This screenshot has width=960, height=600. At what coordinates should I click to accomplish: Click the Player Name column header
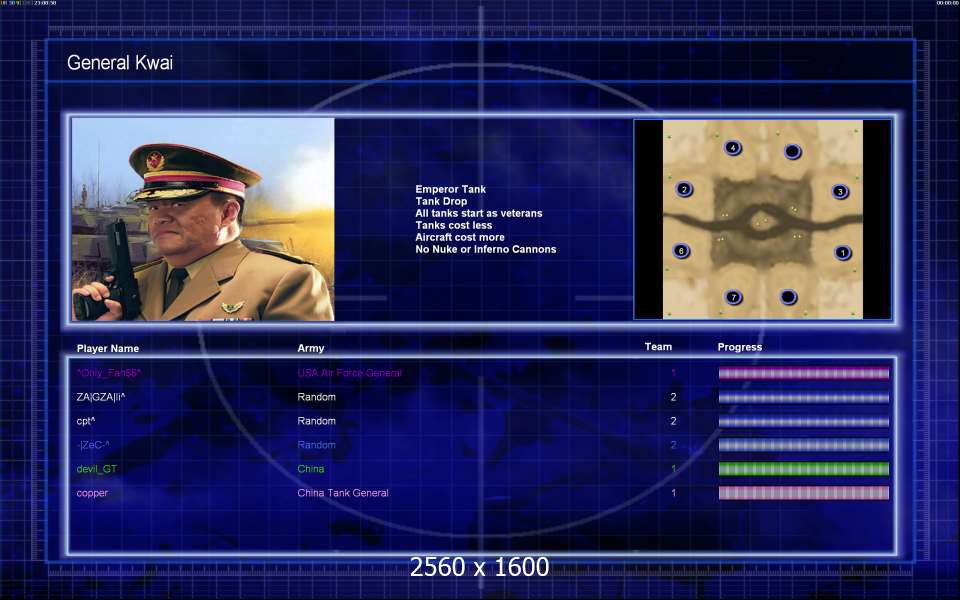pyautogui.click(x=108, y=348)
